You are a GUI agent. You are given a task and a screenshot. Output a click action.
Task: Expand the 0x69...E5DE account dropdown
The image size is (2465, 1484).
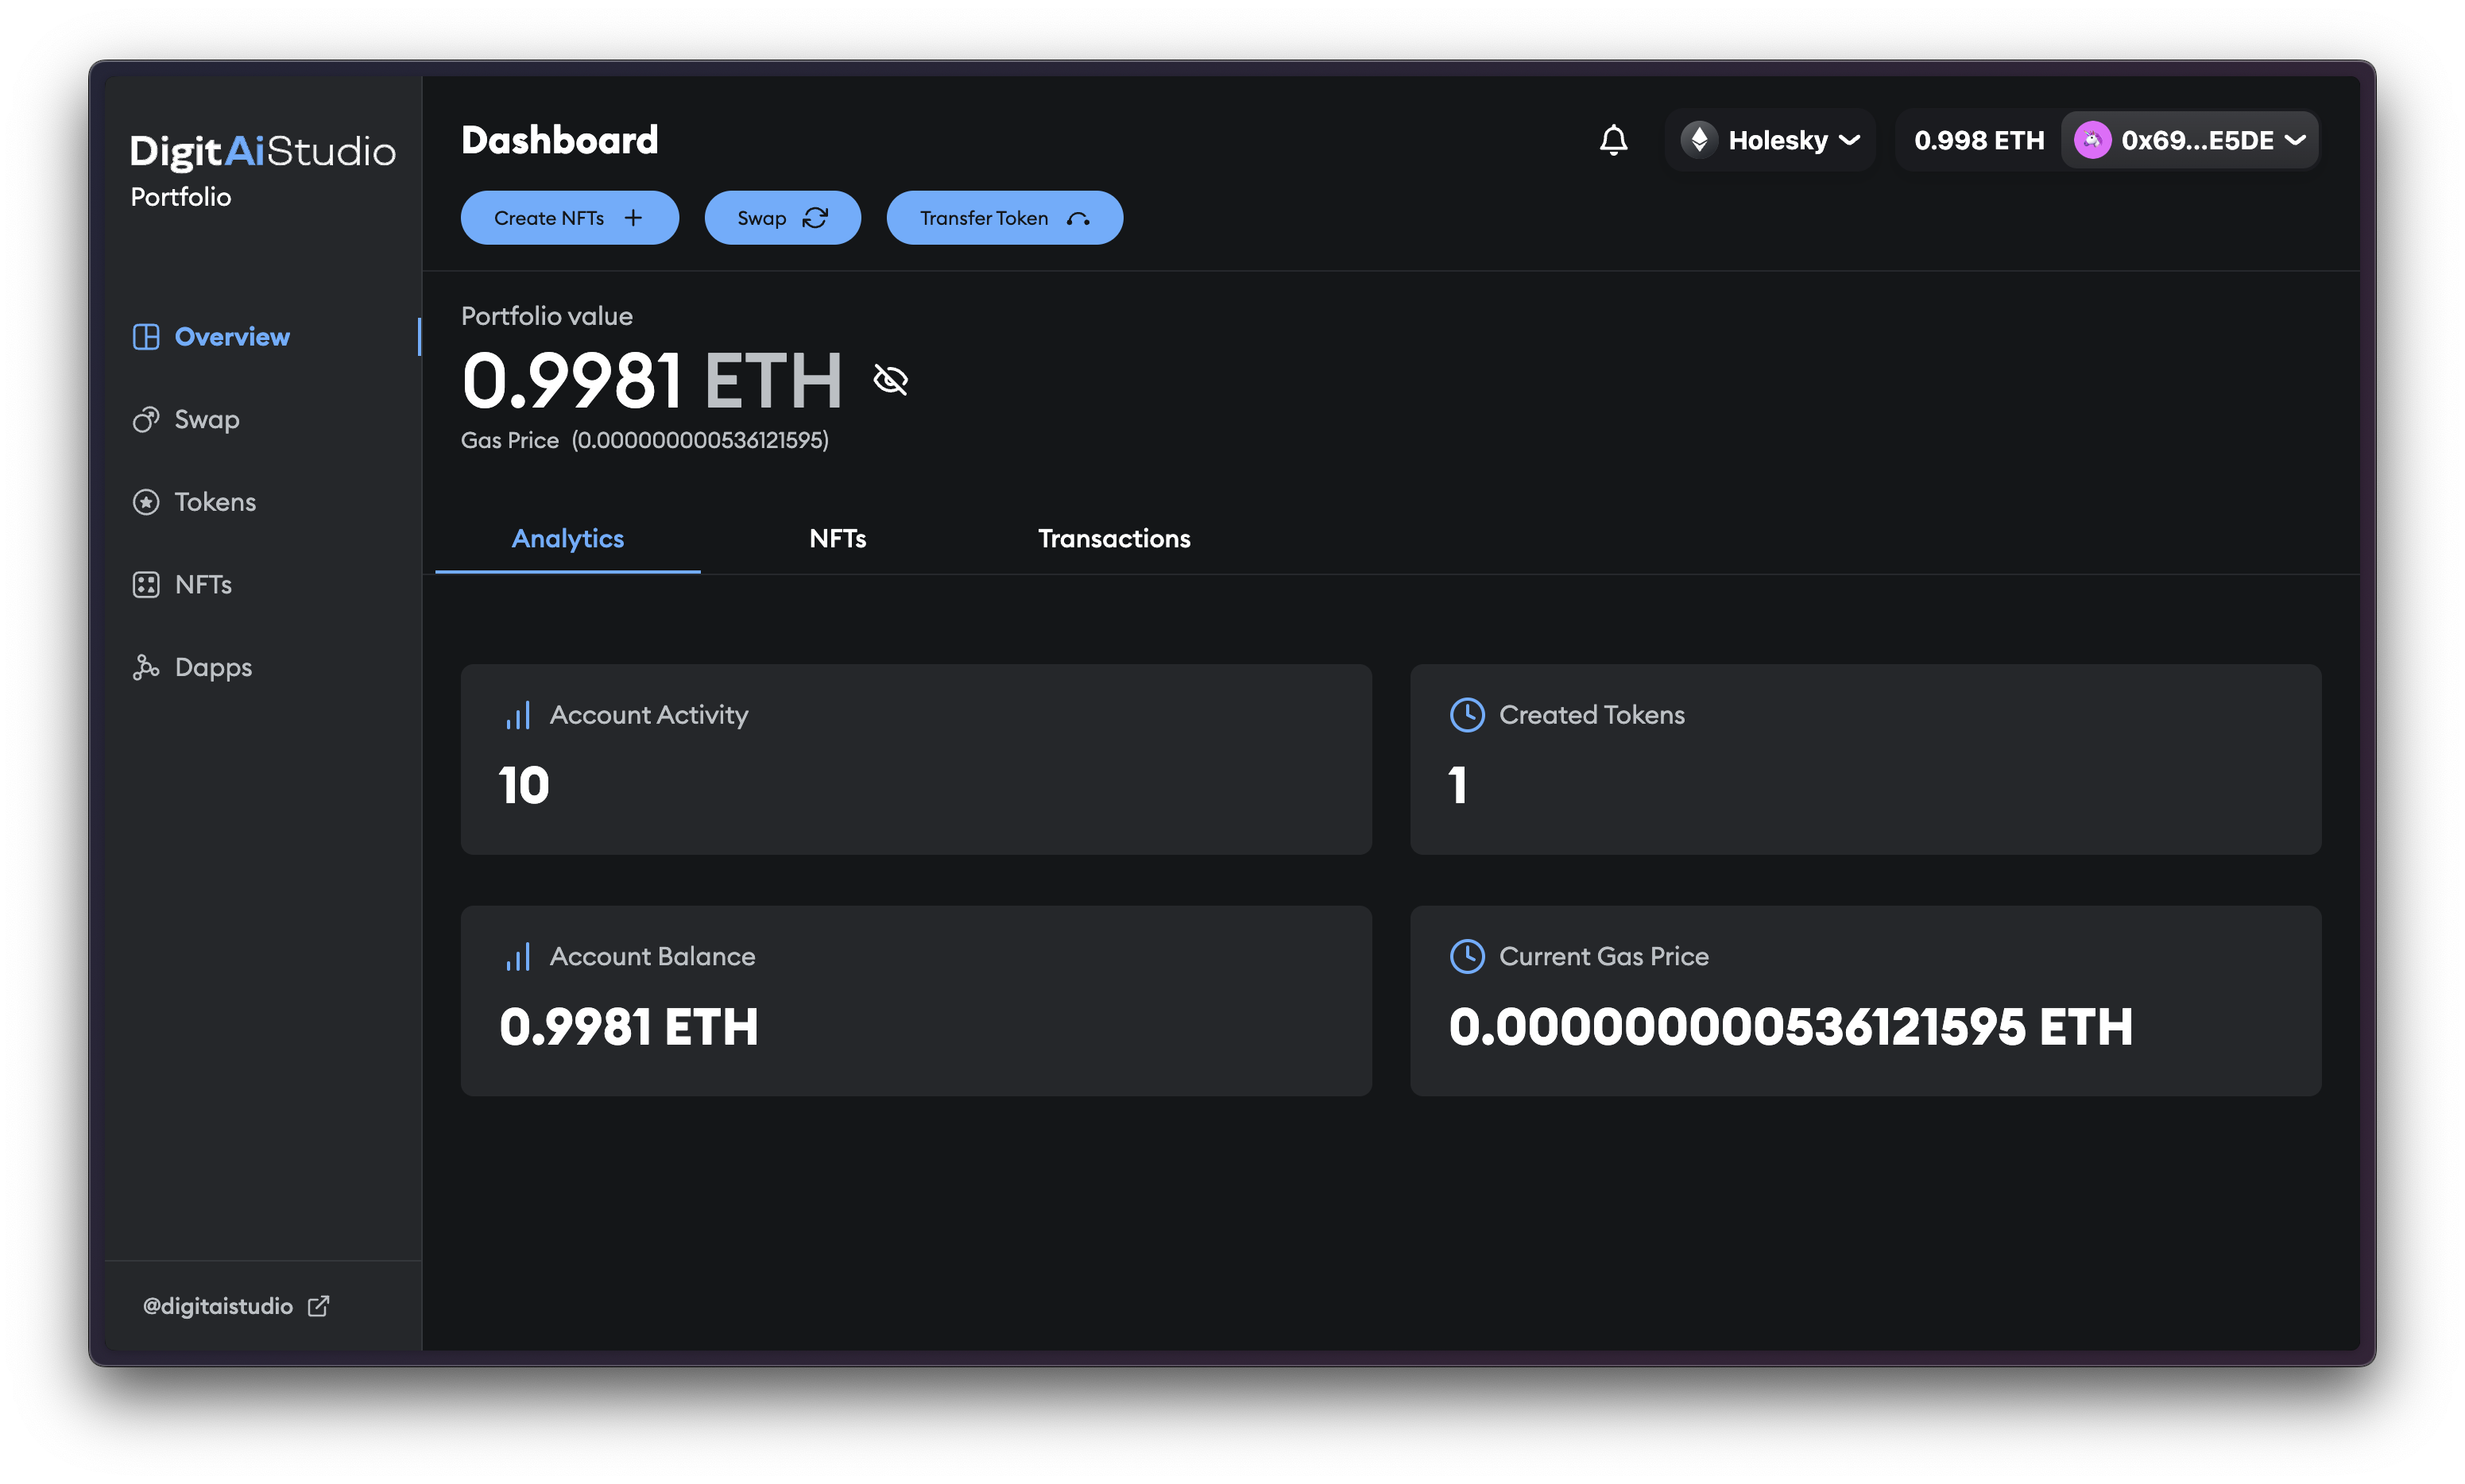[2196, 140]
